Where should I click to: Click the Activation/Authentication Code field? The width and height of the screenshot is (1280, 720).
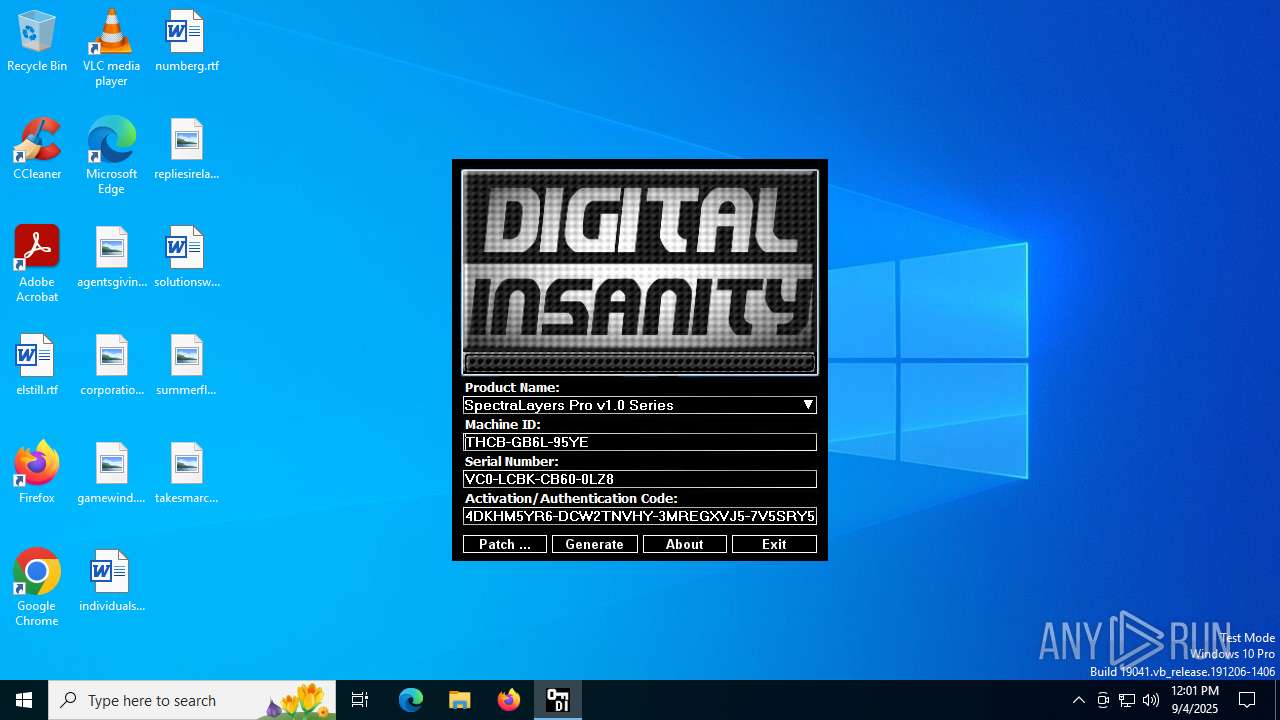click(x=640, y=516)
